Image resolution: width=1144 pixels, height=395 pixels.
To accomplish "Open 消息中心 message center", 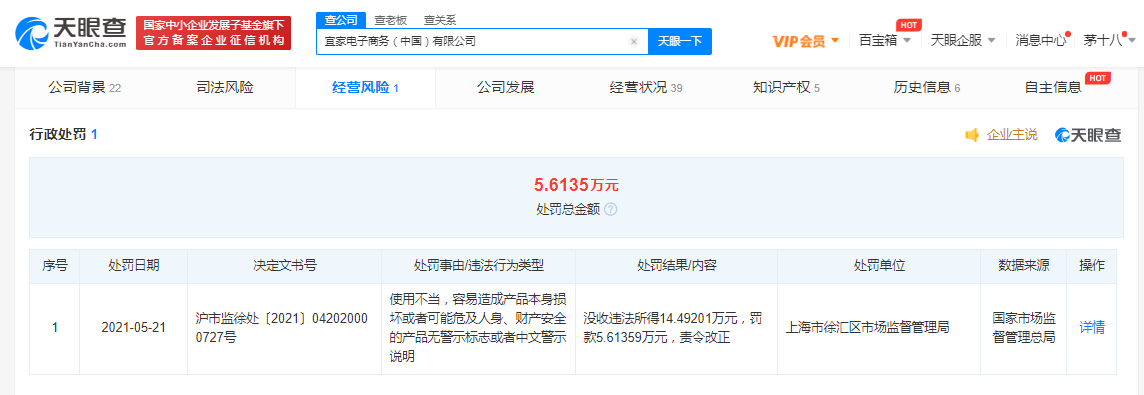I will [1040, 41].
